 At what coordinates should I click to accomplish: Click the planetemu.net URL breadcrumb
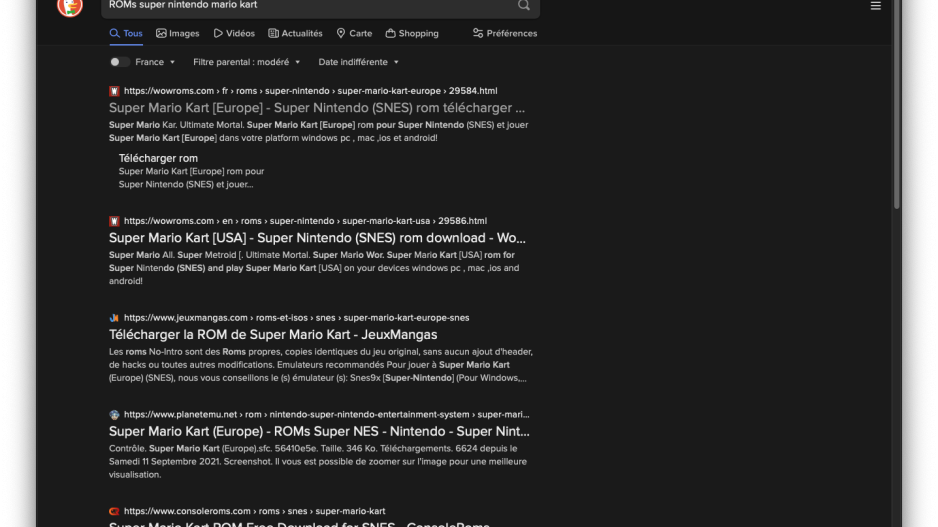pyautogui.click(x=326, y=415)
